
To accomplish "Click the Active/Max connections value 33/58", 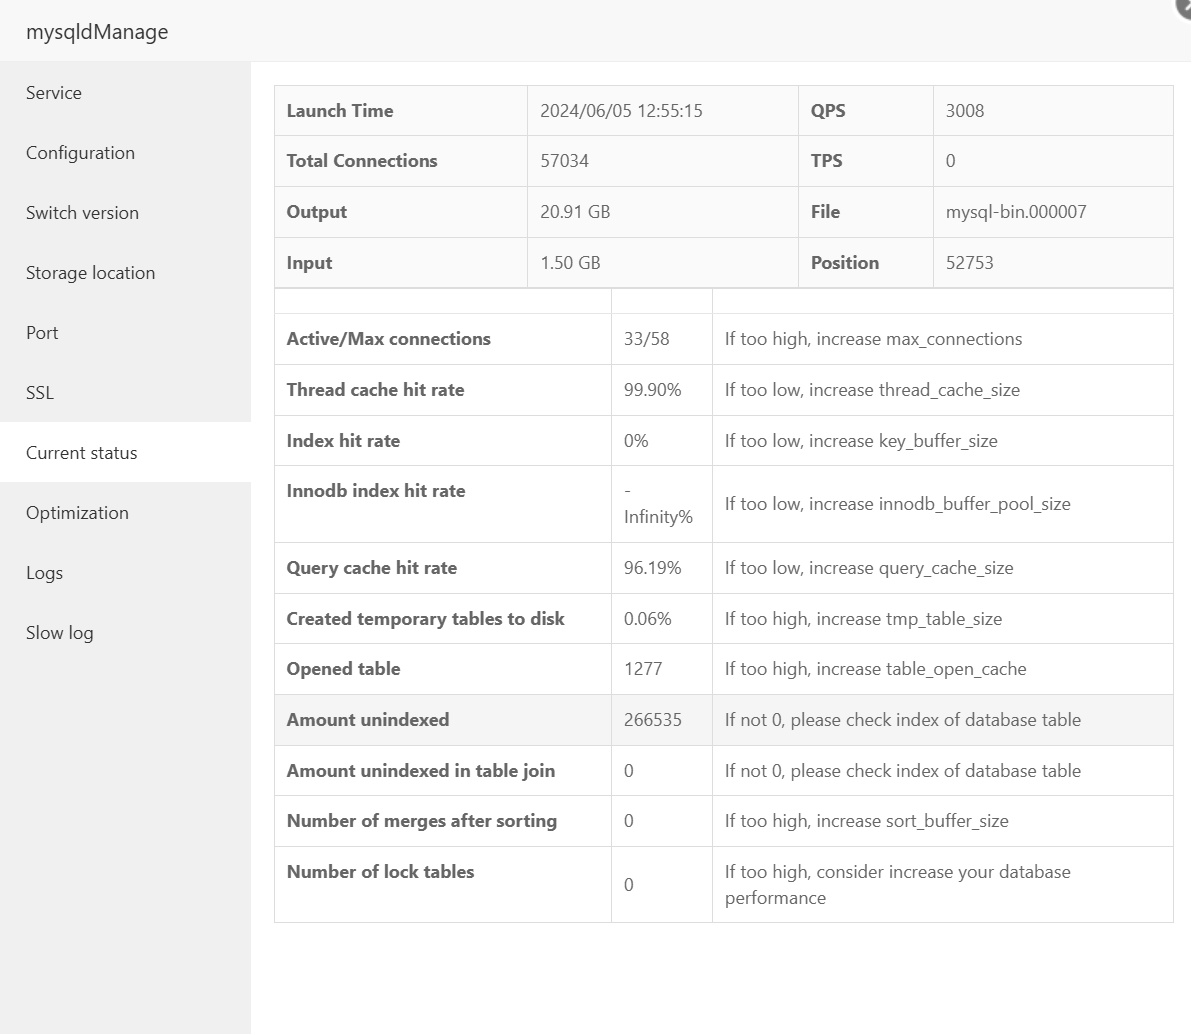I will [x=646, y=339].
